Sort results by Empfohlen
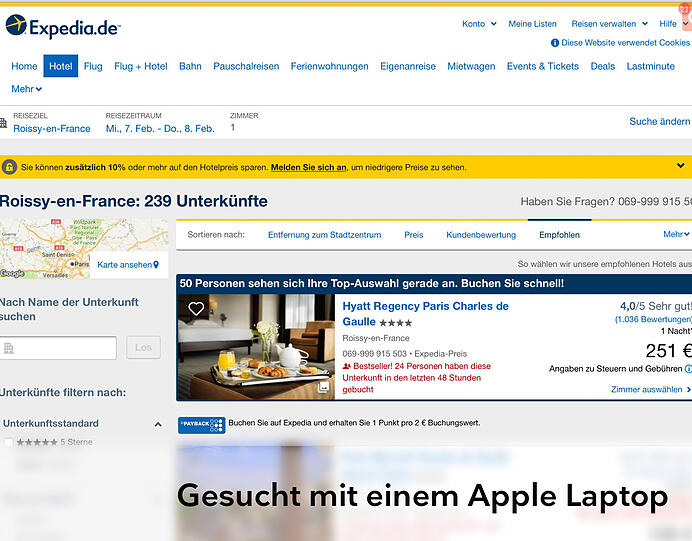The image size is (692, 541). (559, 235)
